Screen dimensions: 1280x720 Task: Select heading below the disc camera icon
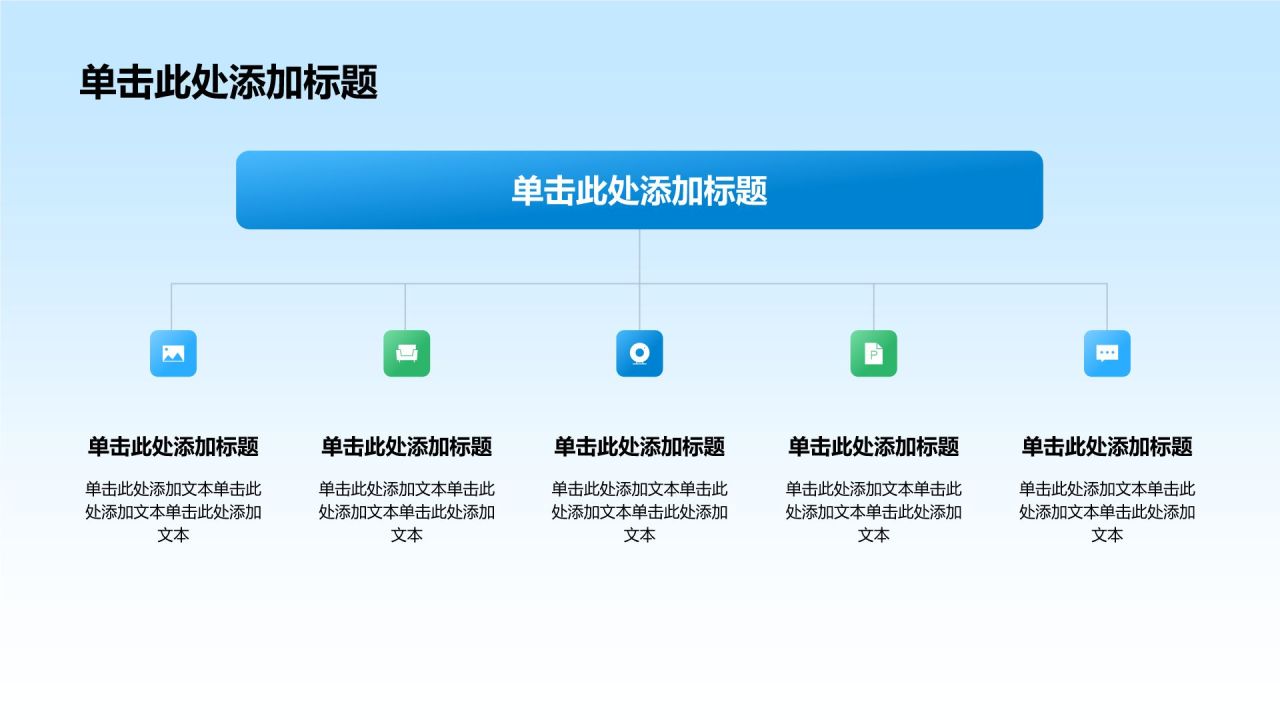(640, 447)
